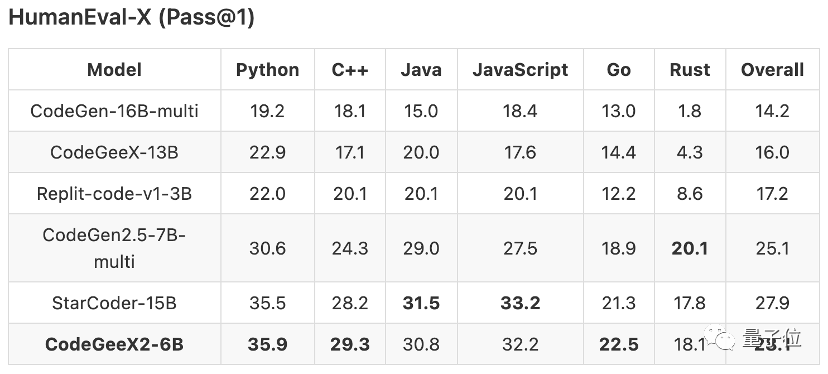
Task: Click CodeGen-16B-multi's 1.8 Rust score
Action: point(690,111)
